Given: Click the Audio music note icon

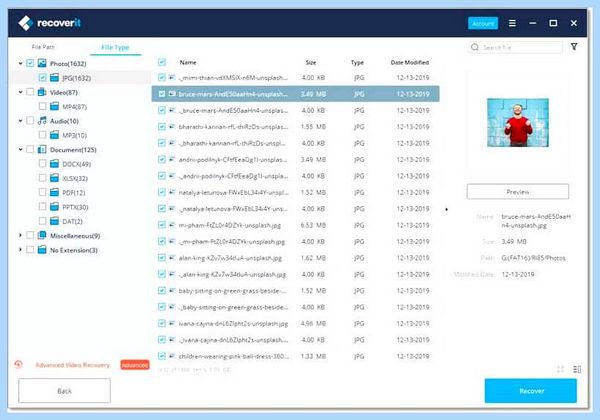Looking at the screenshot, I should point(42,121).
